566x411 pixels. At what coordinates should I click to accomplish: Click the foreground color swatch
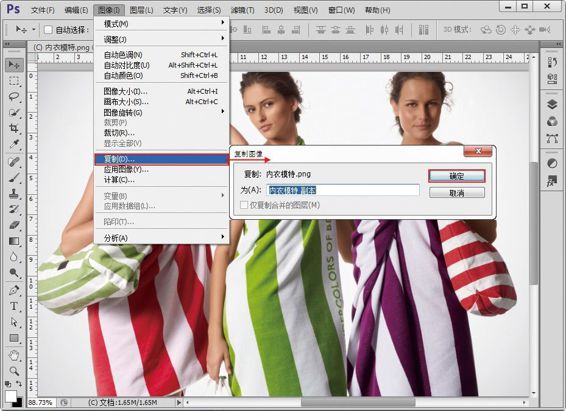point(11,395)
